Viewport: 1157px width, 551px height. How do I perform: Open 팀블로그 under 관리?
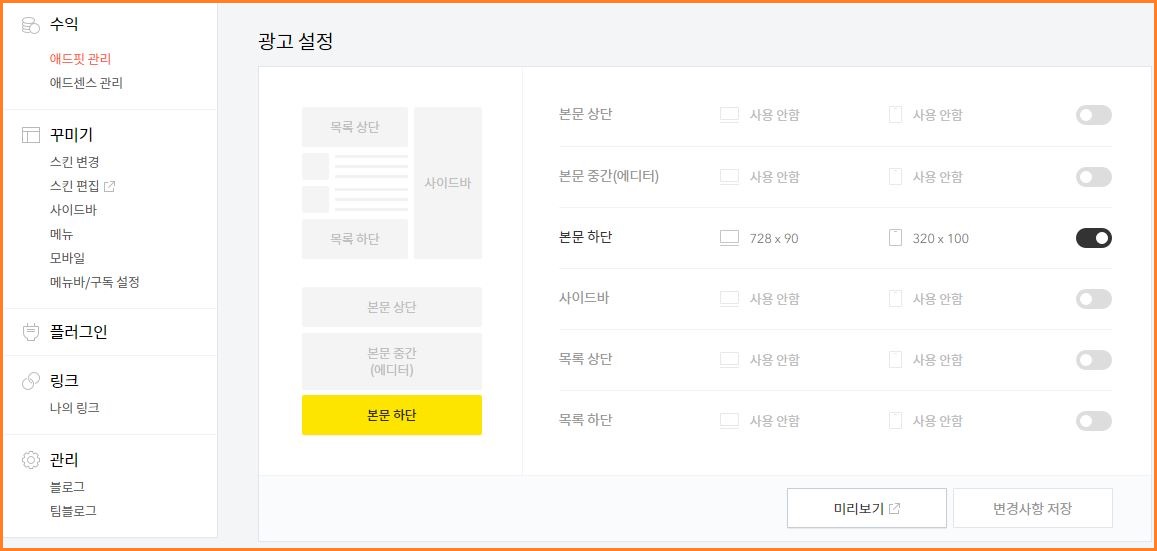point(73,510)
